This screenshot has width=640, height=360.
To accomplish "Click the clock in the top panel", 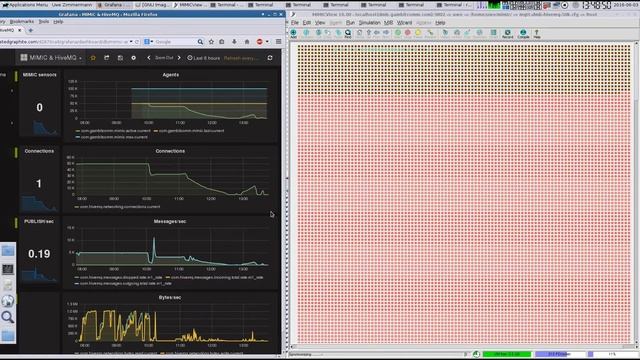I will [596, 5].
